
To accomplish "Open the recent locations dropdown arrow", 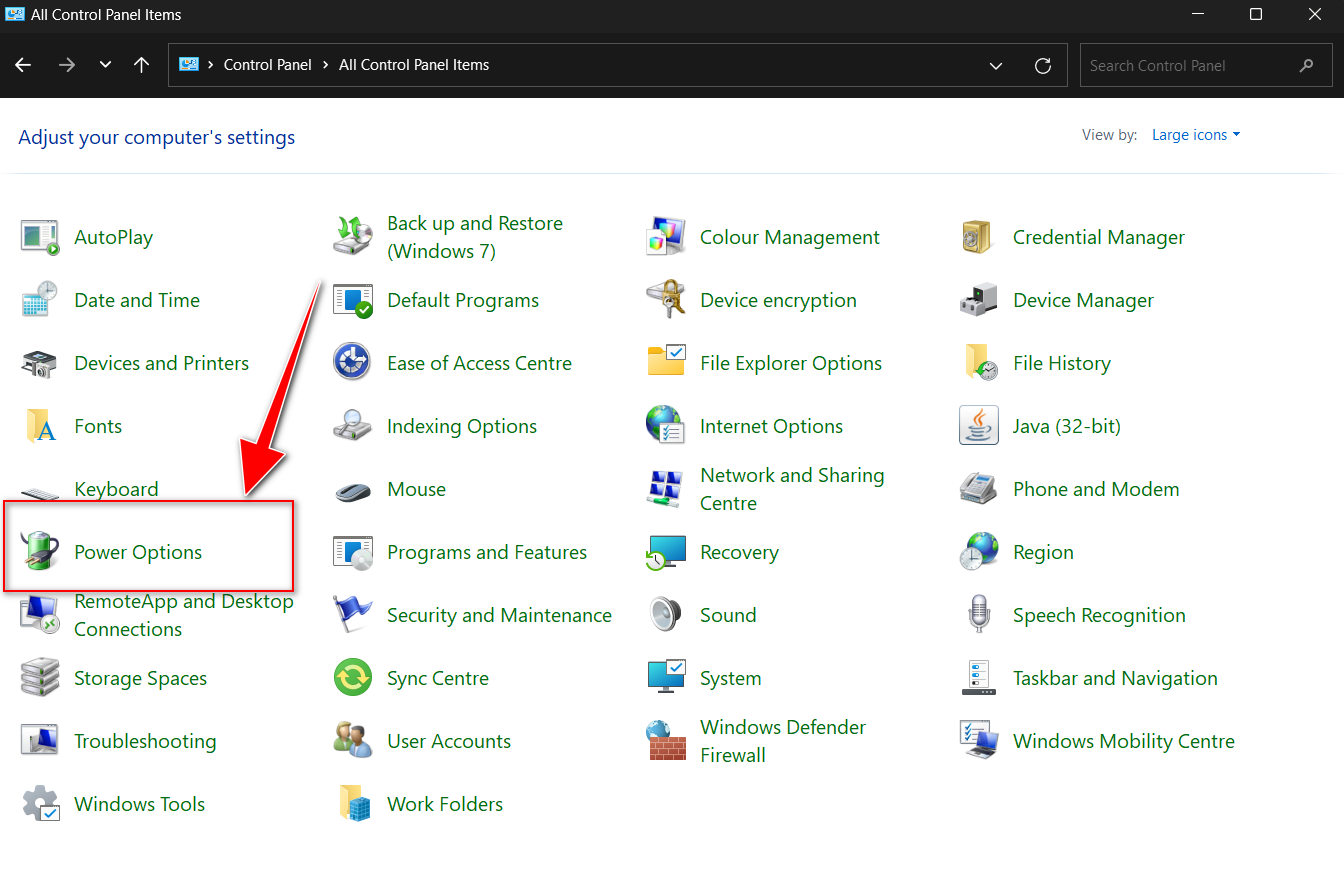I will (x=105, y=65).
